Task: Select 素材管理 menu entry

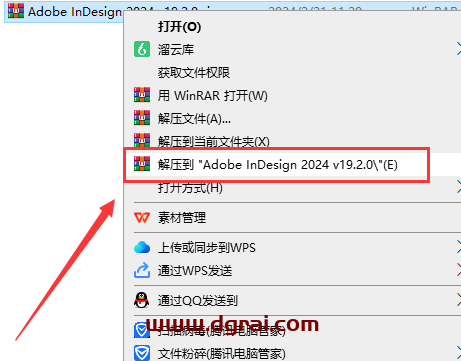Action: (182, 218)
